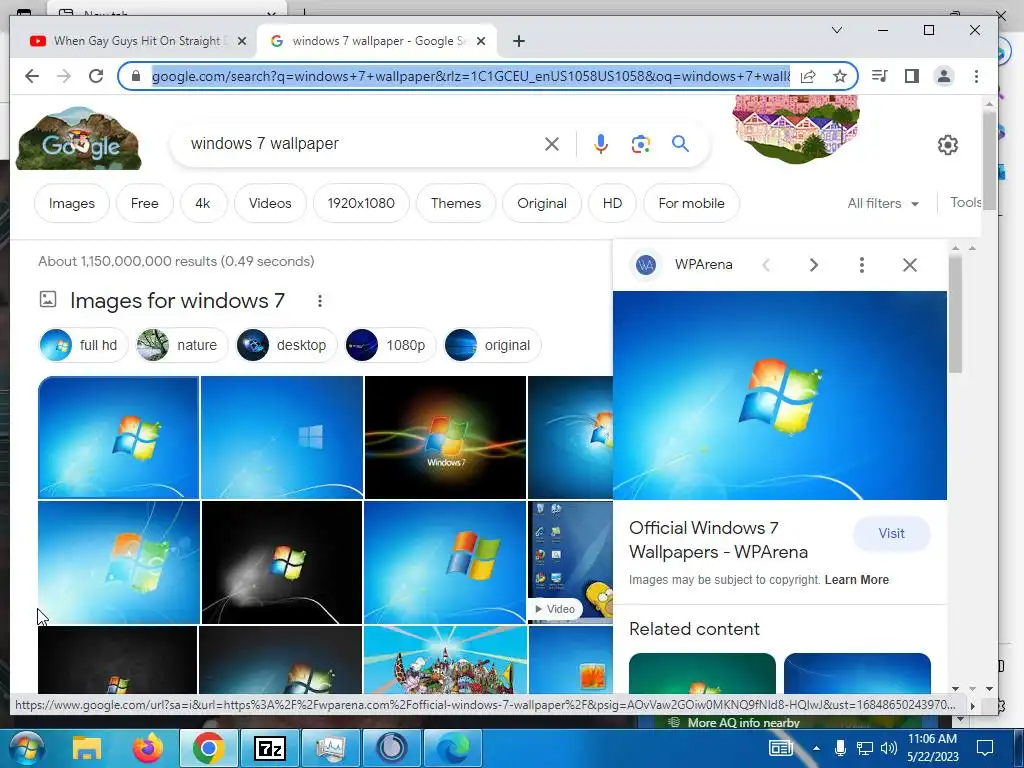Select the HD filter chip
The width and height of the screenshot is (1024, 768).
pos(613,203)
